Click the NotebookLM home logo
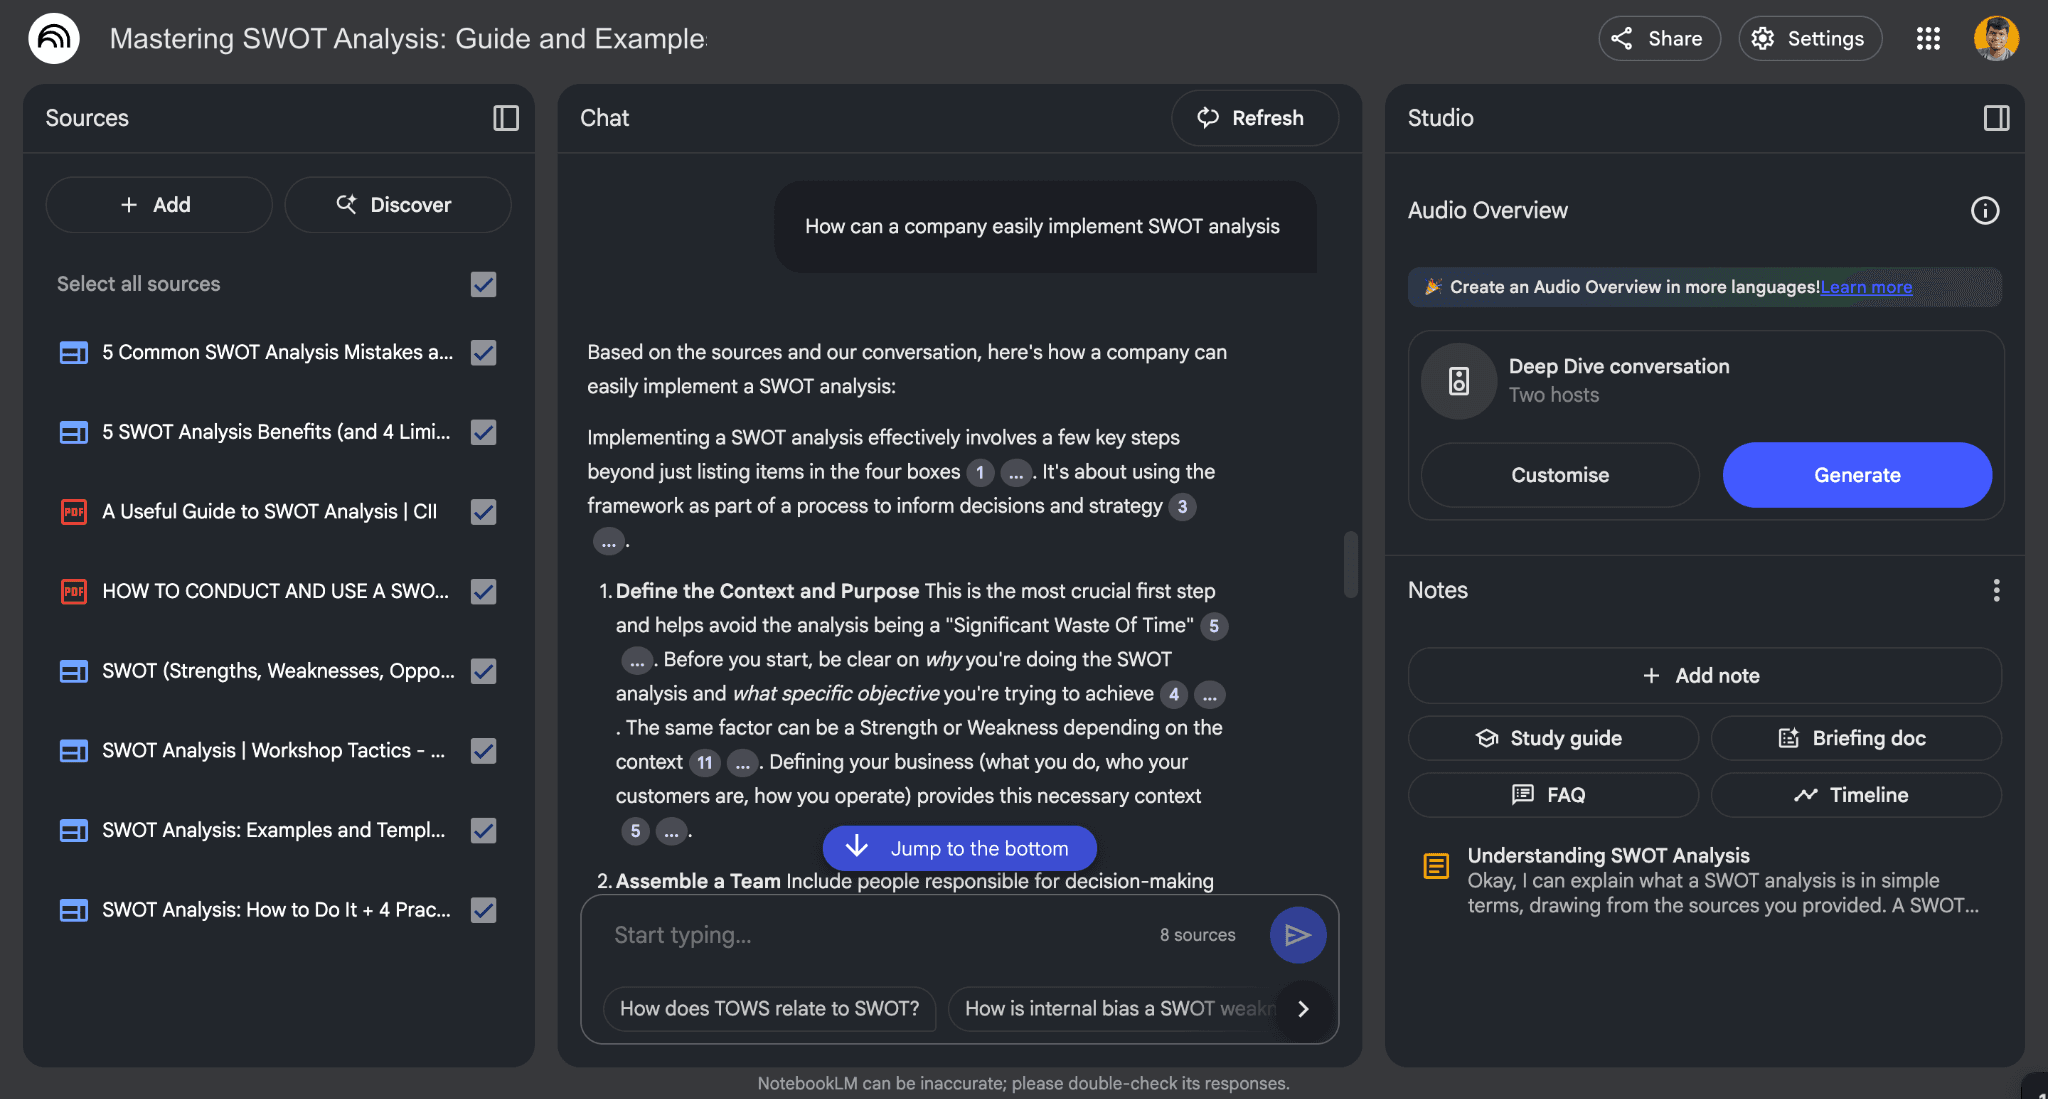The height and width of the screenshot is (1099, 2048). tap(55, 38)
